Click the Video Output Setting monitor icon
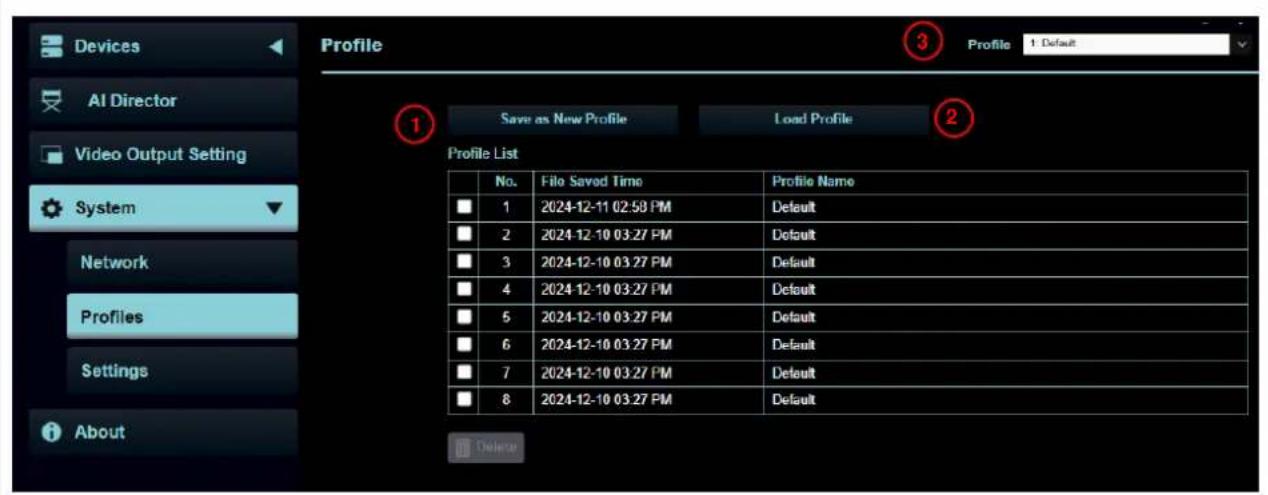Viewport: 1268px width, 495px height. coord(50,155)
